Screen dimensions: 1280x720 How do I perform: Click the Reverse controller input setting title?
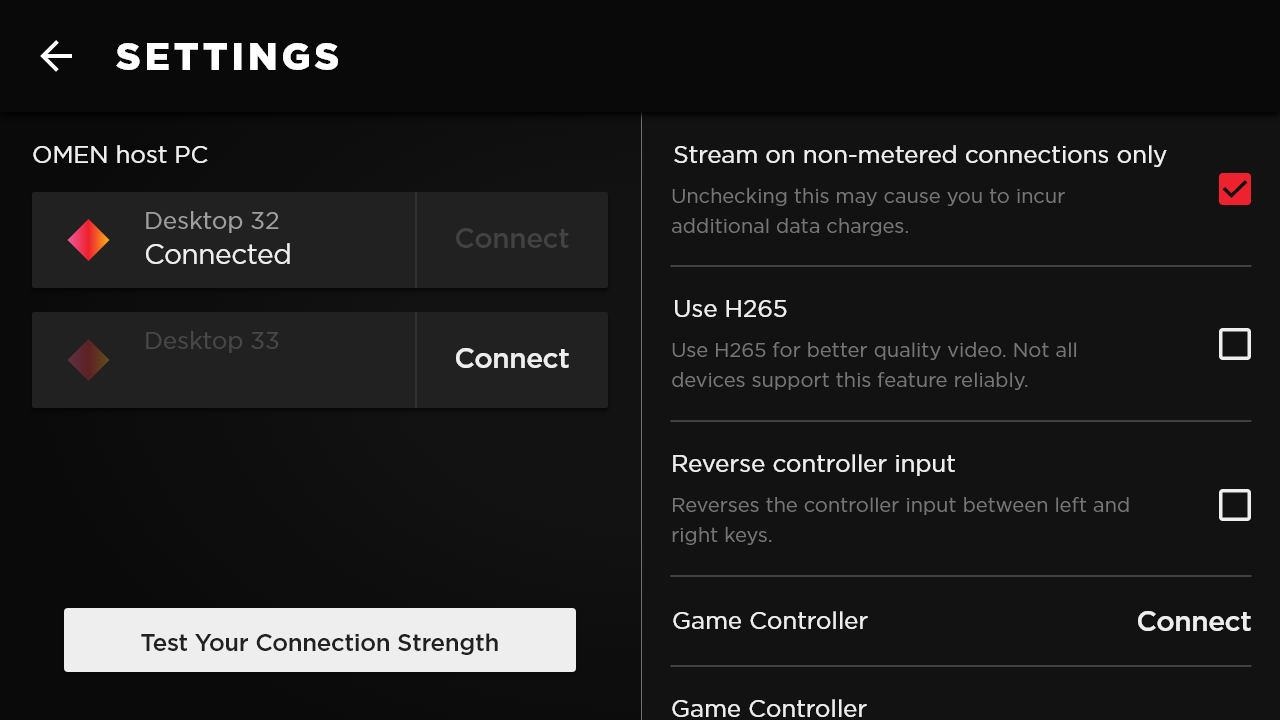(x=813, y=464)
